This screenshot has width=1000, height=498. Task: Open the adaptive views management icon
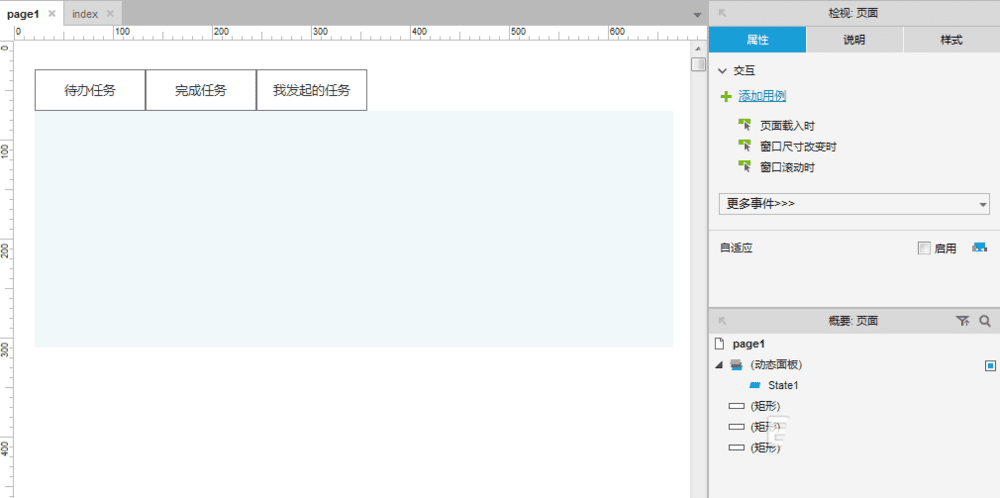(979, 247)
